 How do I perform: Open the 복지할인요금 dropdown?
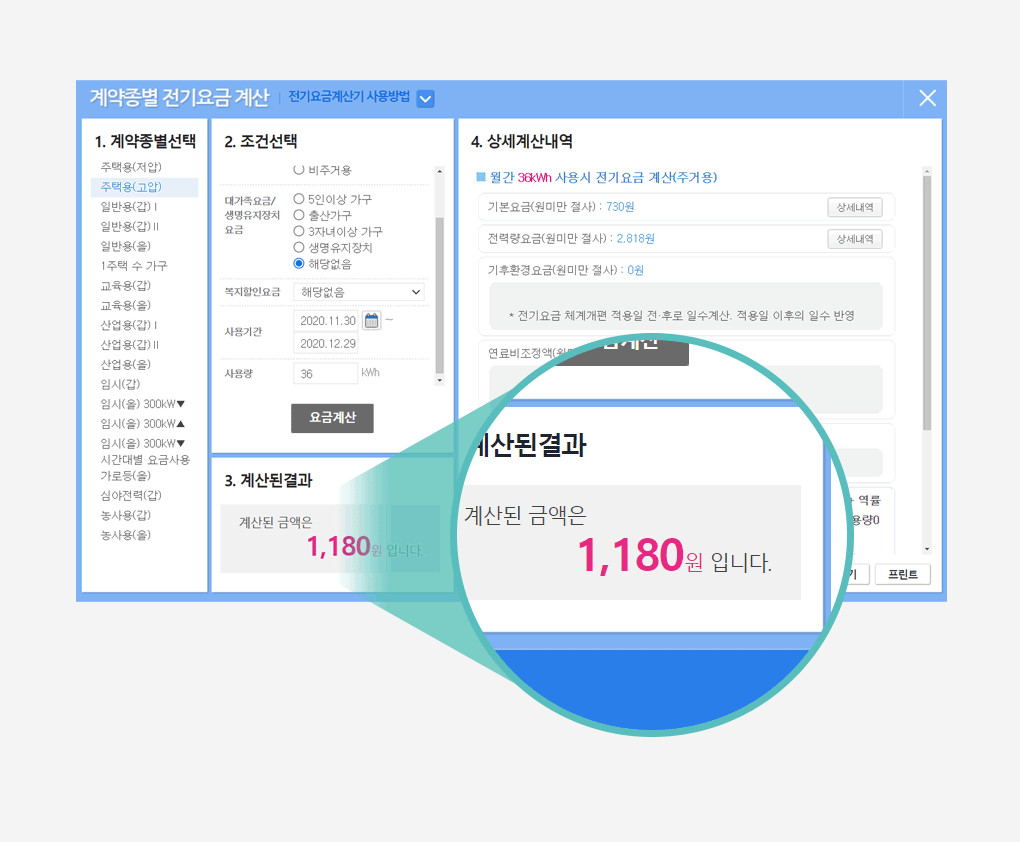click(359, 292)
